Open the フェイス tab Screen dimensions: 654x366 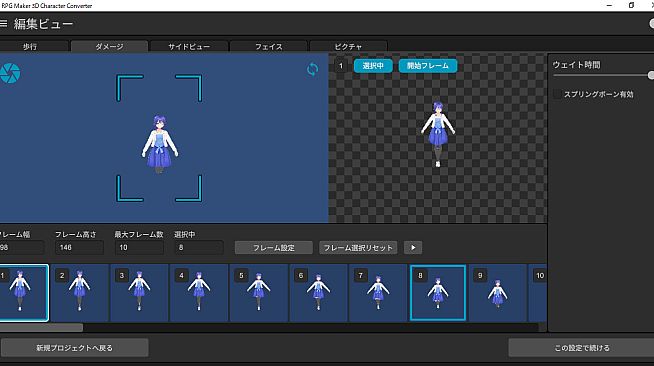tap(269, 46)
